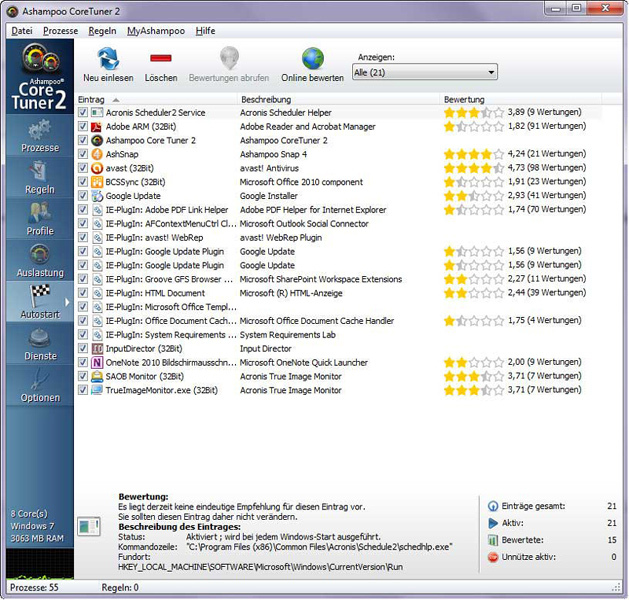Viewport: 629px width, 600px height.
Task: Click the OneNote 2010 entry icon
Action: [x=97, y=363]
